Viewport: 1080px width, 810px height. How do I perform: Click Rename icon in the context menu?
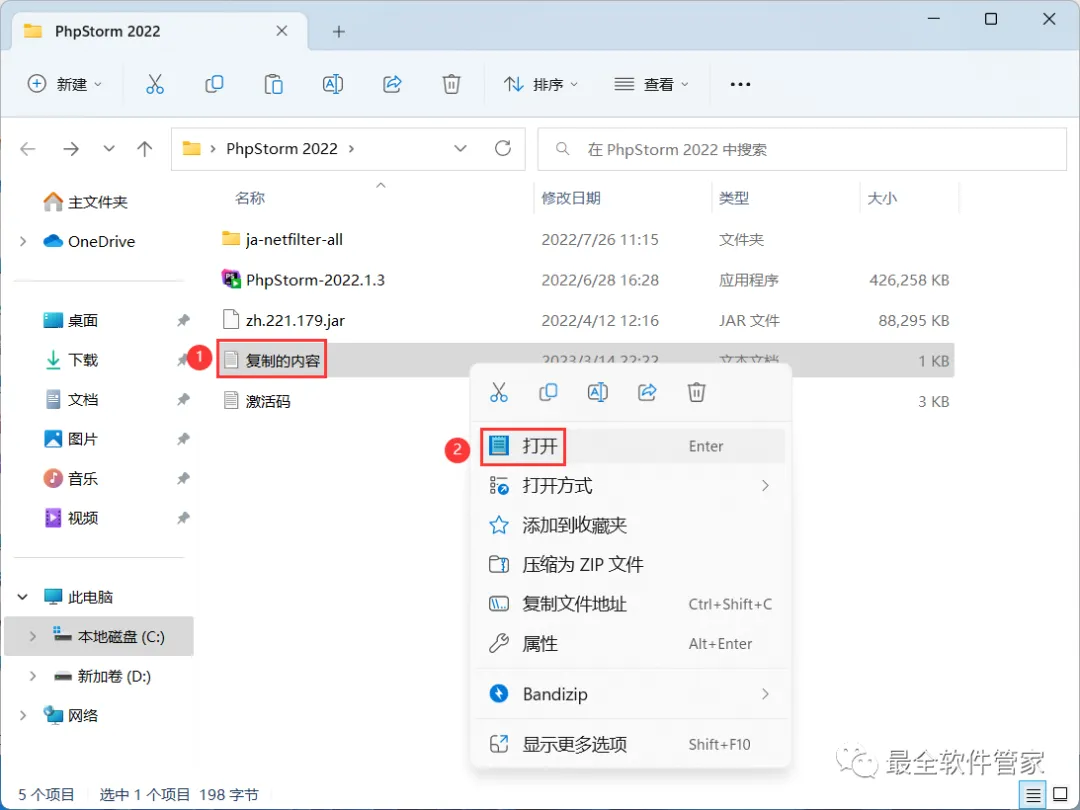[x=597, y=393]
